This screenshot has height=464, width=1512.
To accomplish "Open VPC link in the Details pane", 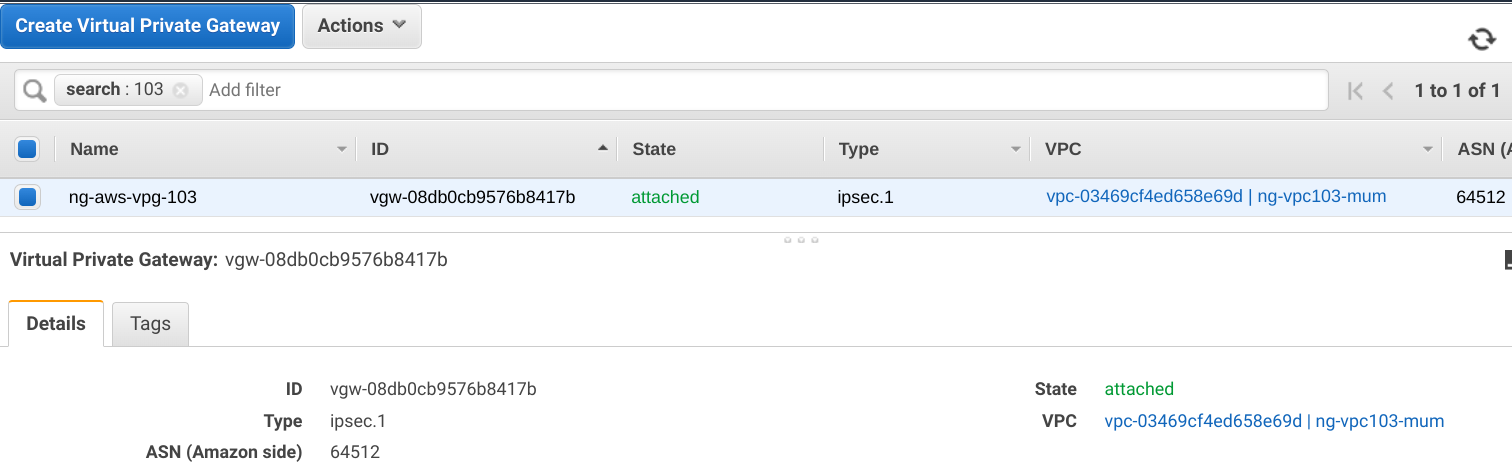I will pyautogui.click(x=1274, y=421).
